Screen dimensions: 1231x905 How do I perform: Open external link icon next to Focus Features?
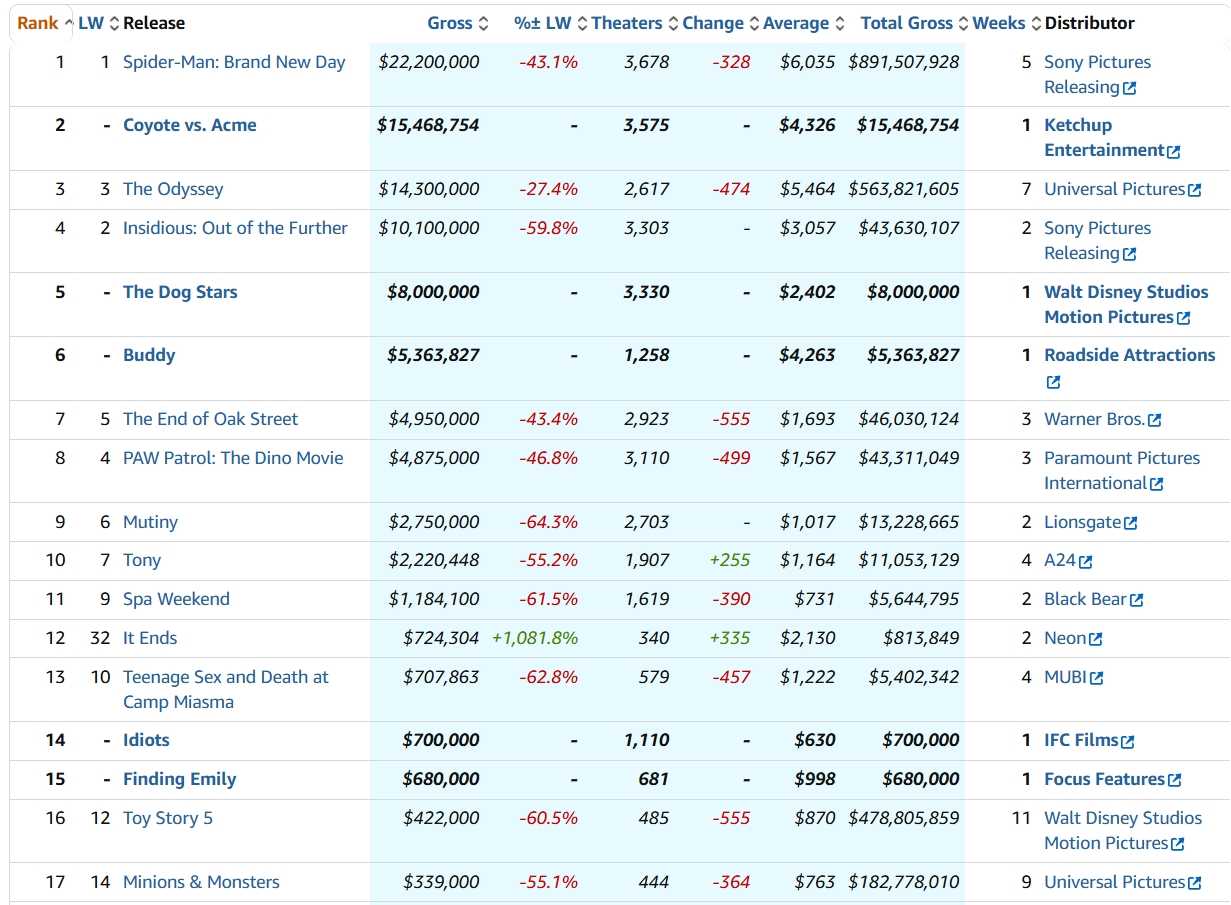(x=1175, y=780)
